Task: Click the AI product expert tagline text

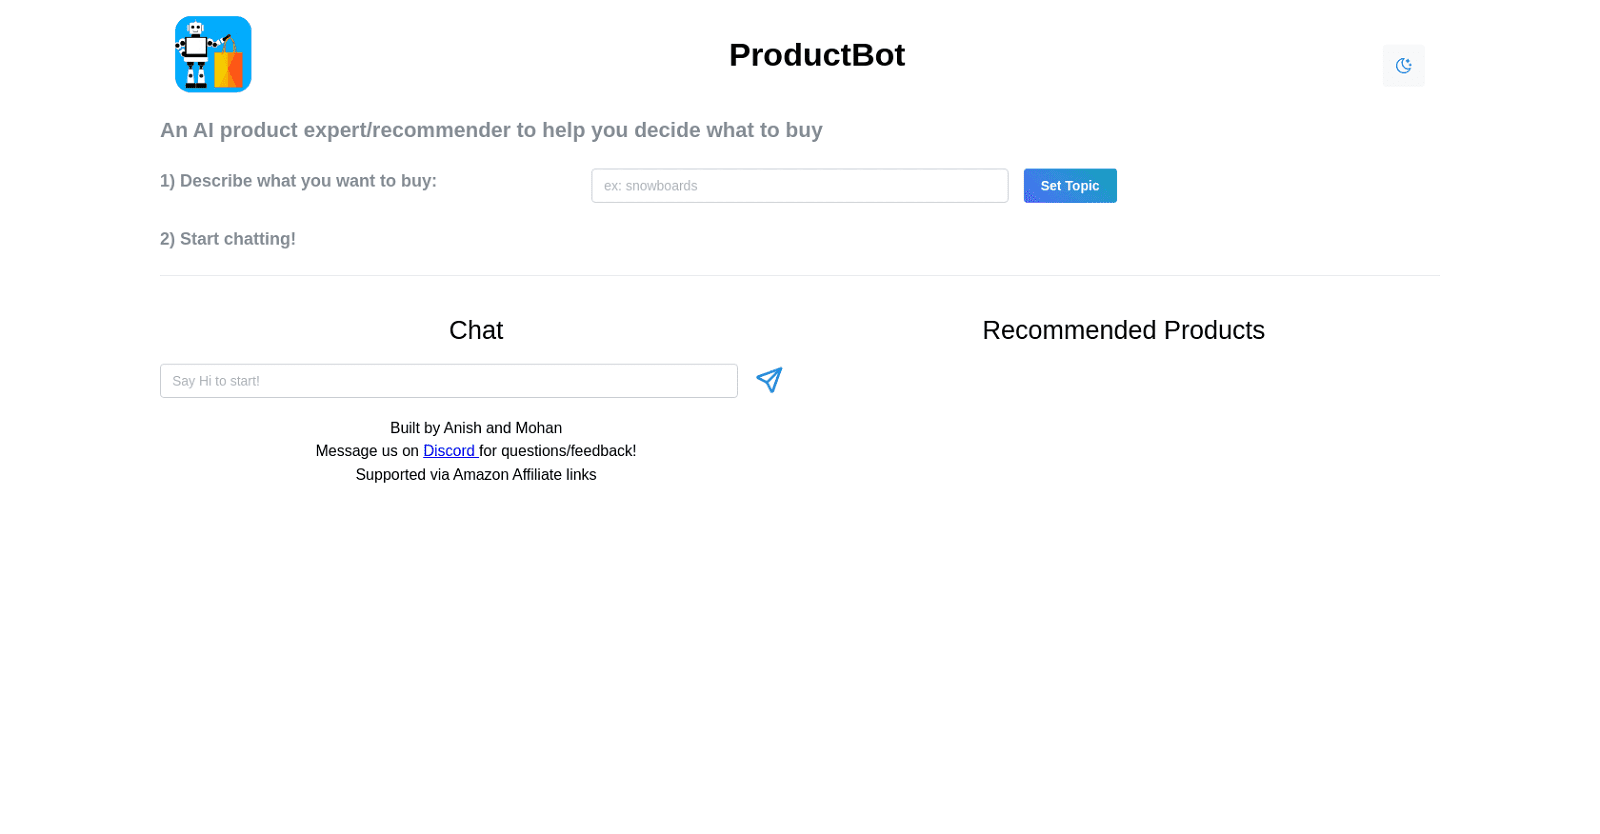Action: [x=490, y=130]
